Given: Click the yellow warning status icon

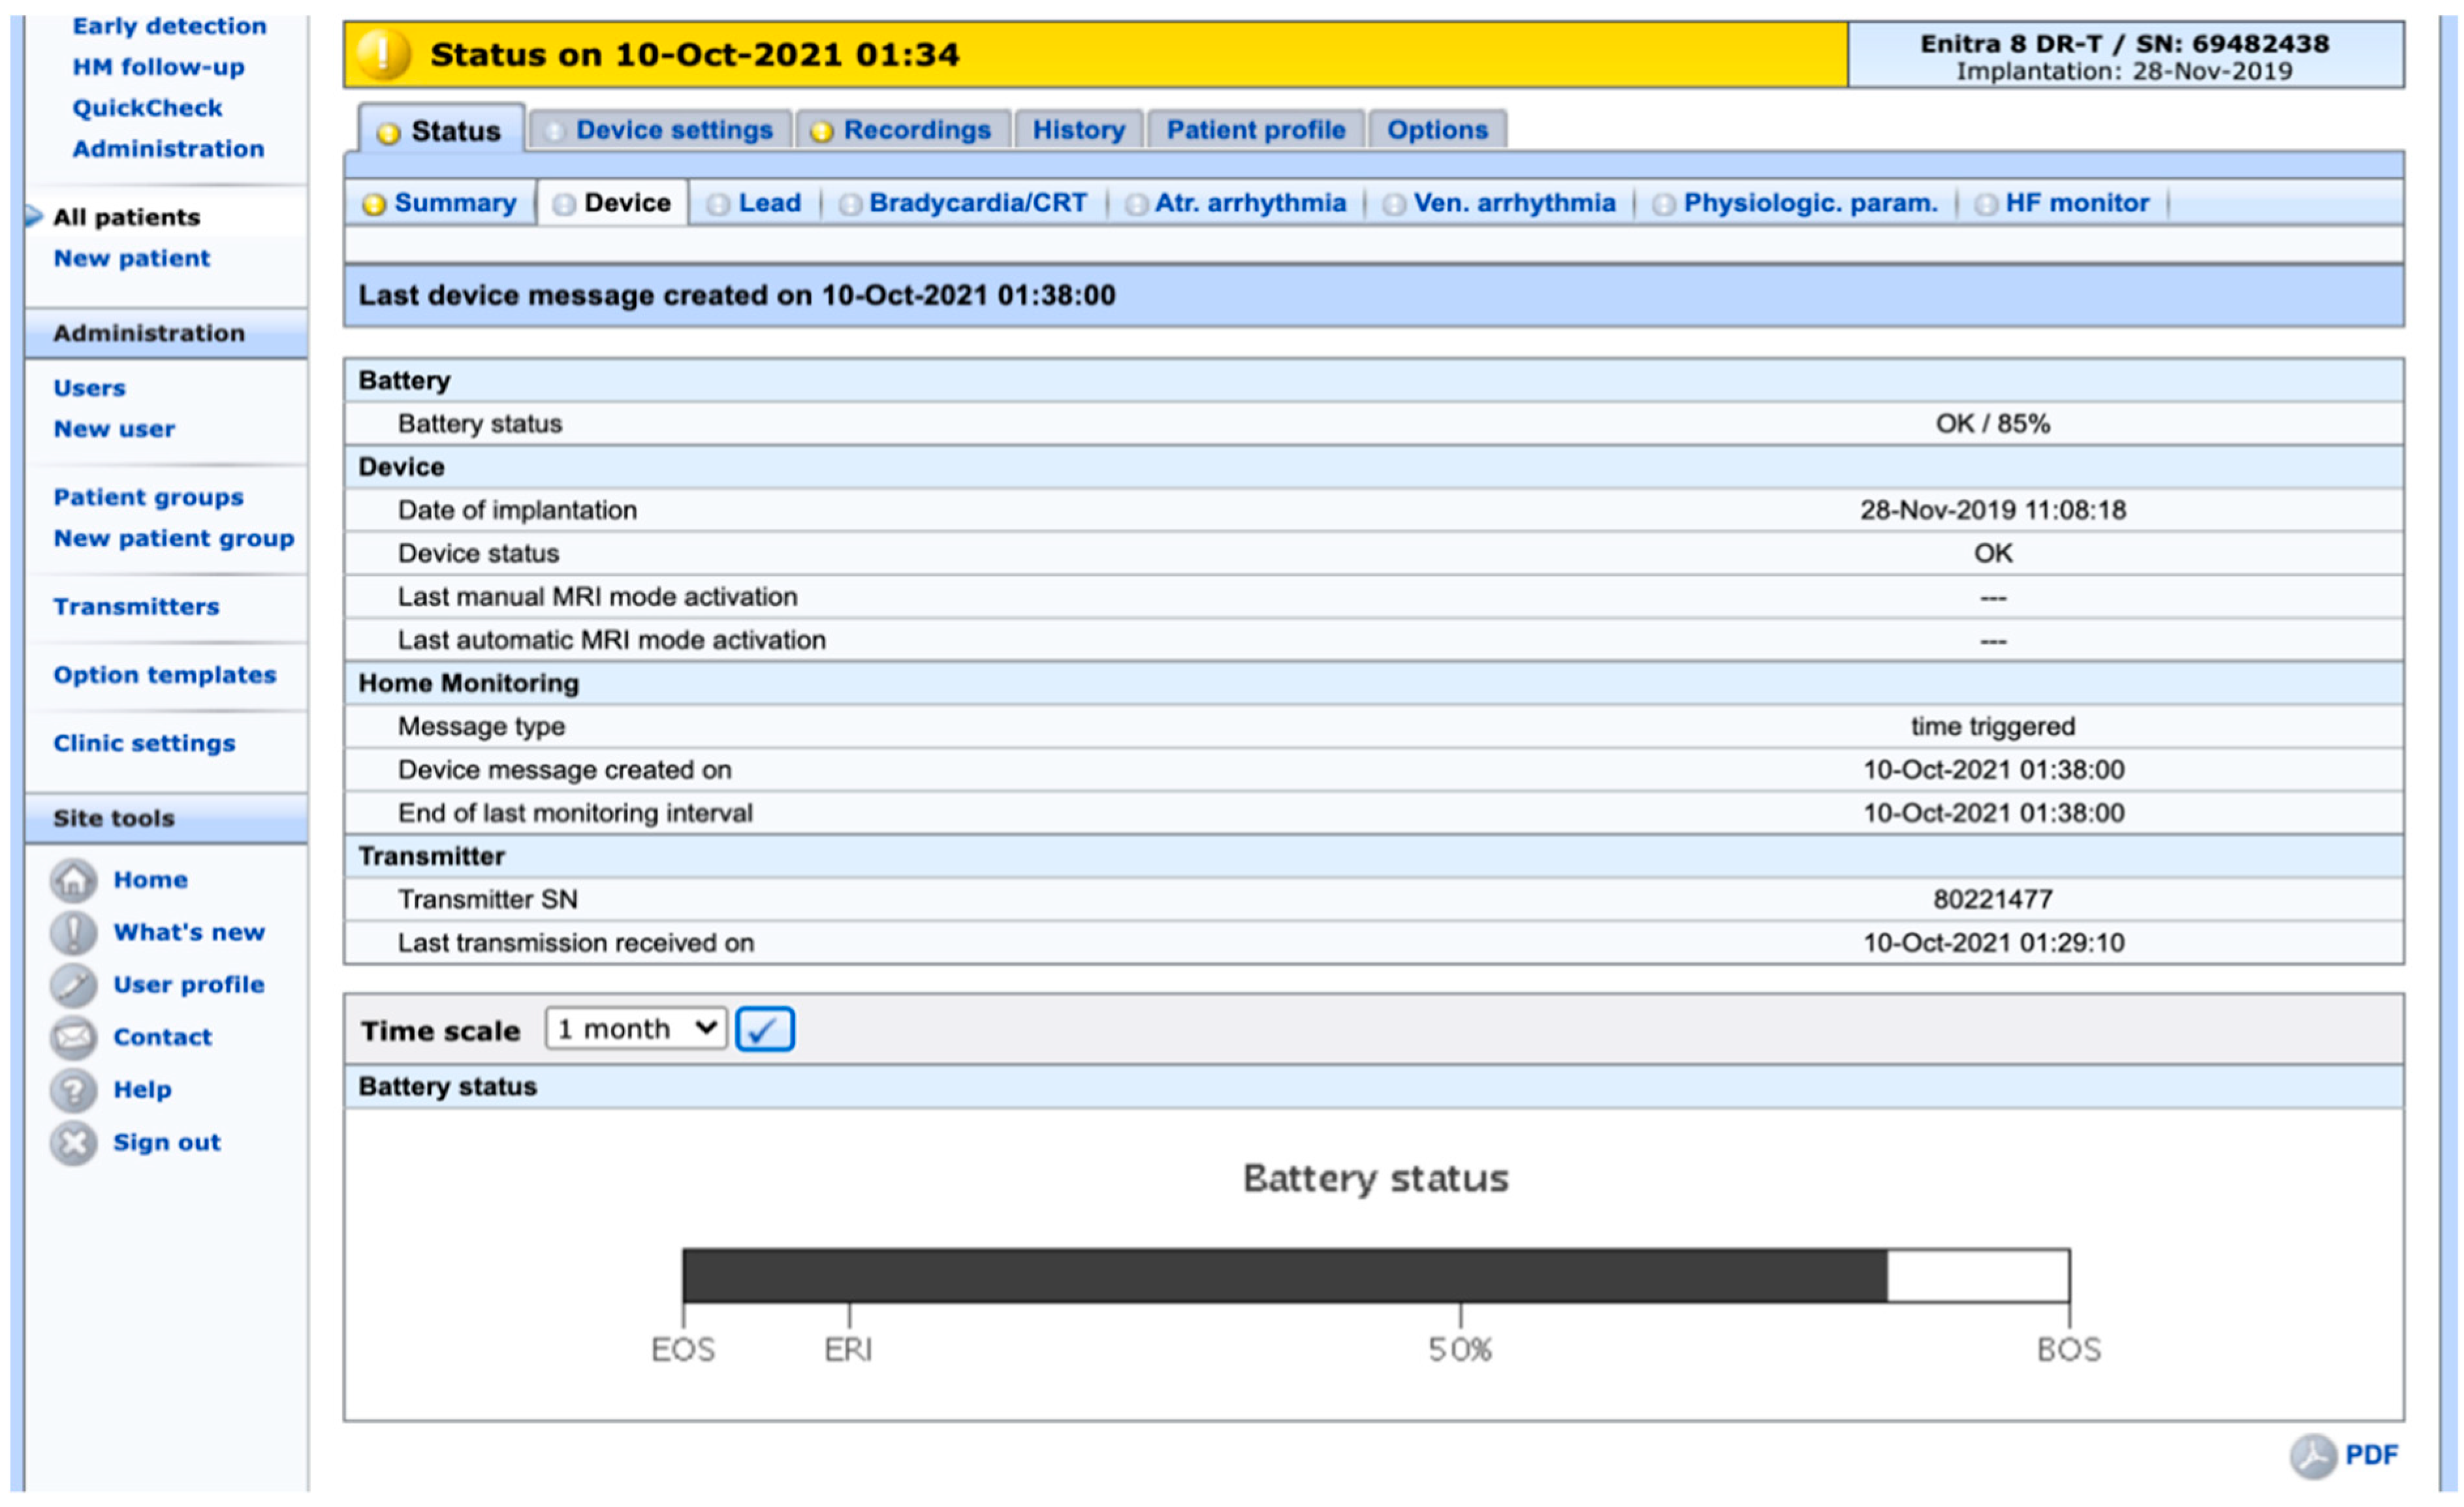Looking at the screenshot, I should click(x=383, y=54).
